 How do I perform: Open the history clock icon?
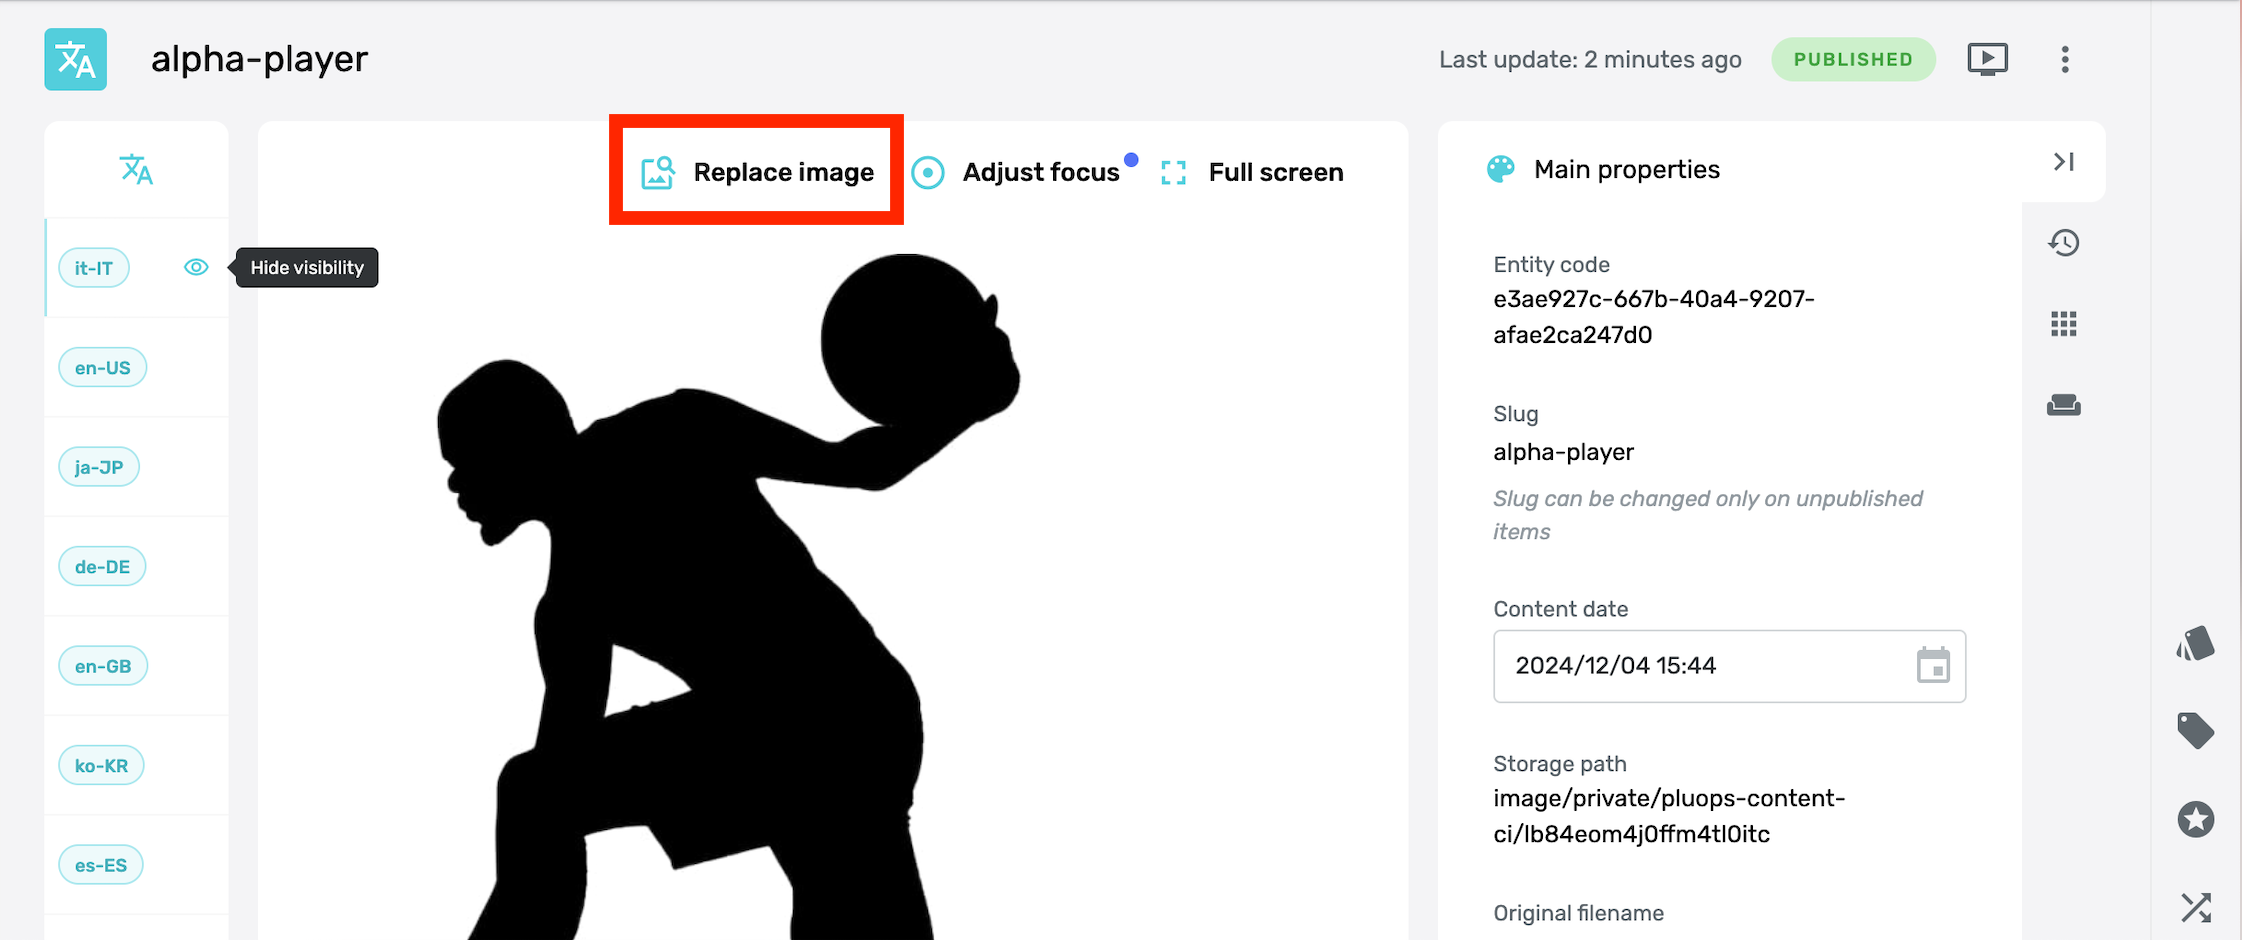2064,243
